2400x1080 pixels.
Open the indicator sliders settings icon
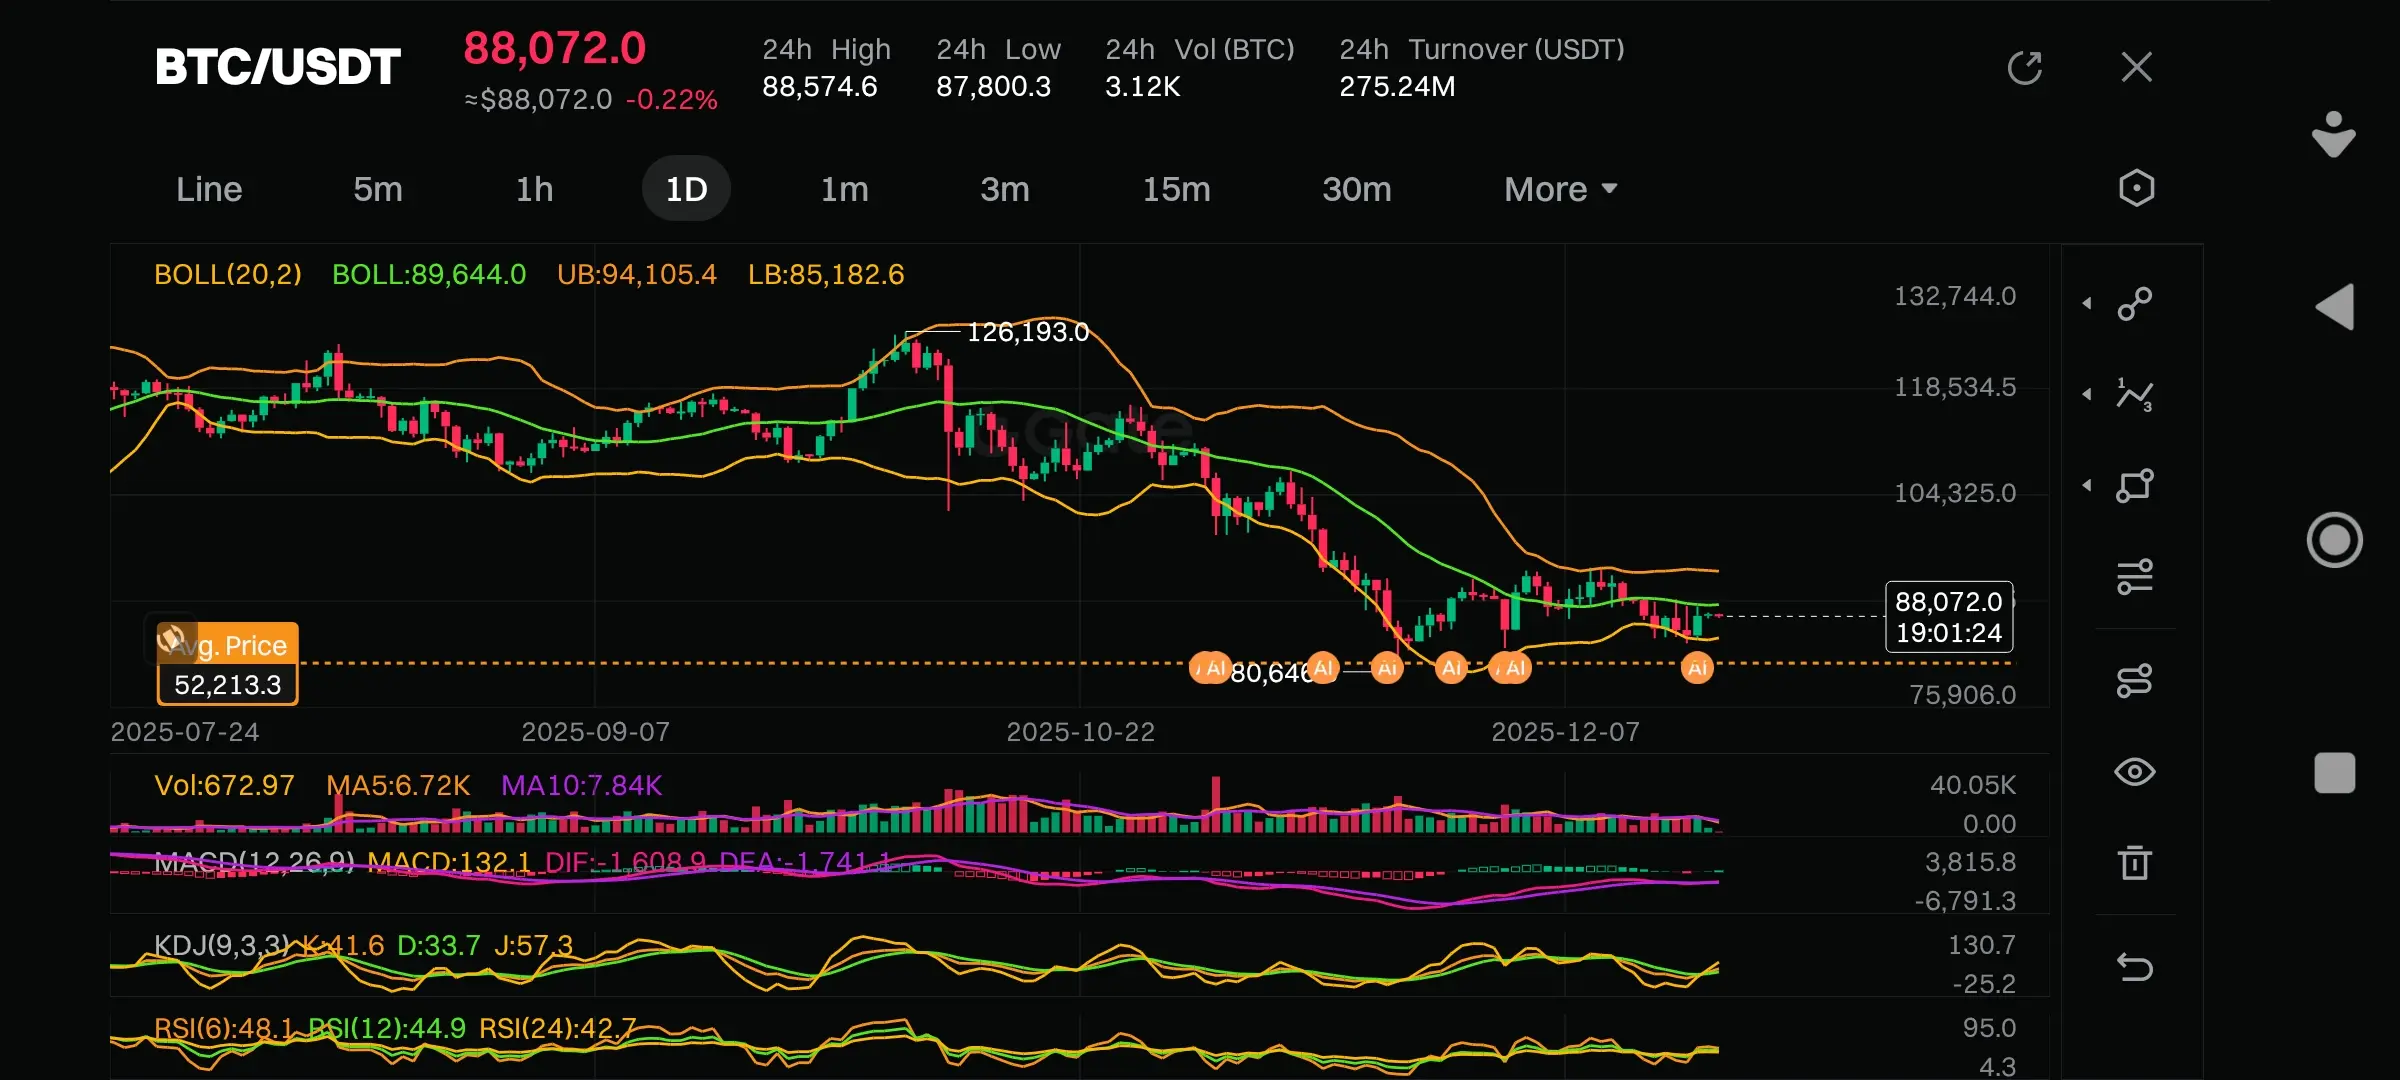[2134, 577]
